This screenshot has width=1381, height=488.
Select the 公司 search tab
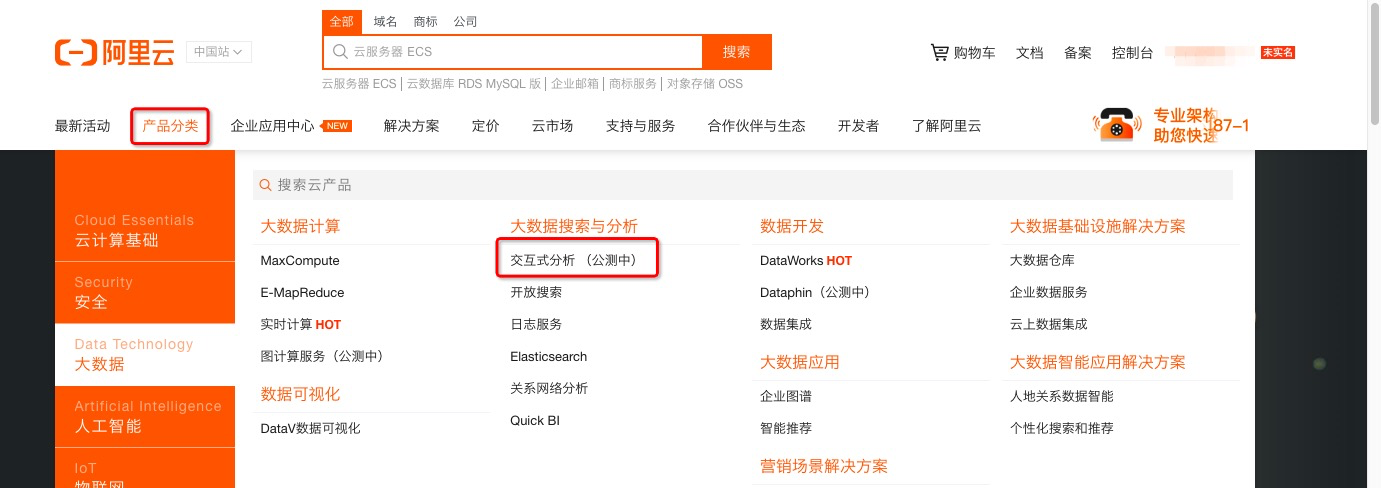[465, 21]
